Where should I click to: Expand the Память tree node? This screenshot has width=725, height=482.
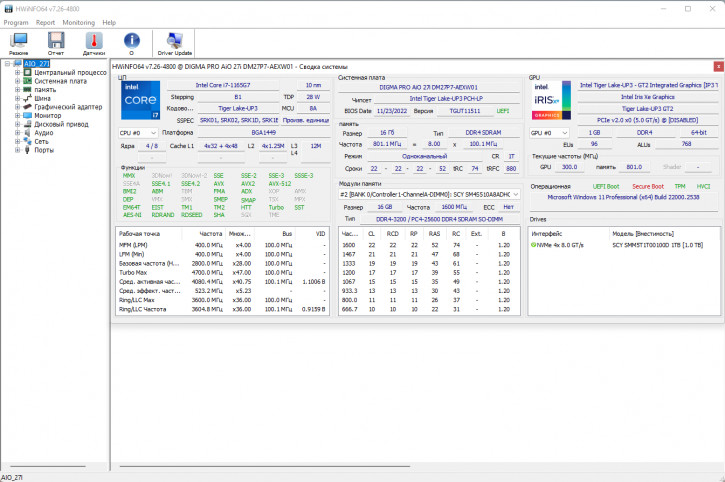[18, 90]
